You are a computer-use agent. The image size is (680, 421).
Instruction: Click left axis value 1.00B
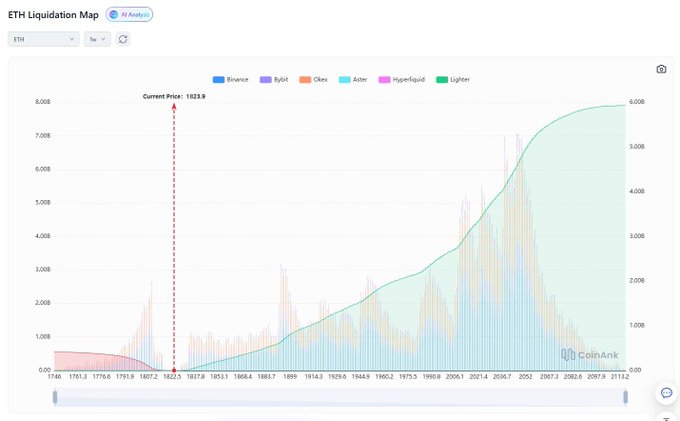pos(42,336)
